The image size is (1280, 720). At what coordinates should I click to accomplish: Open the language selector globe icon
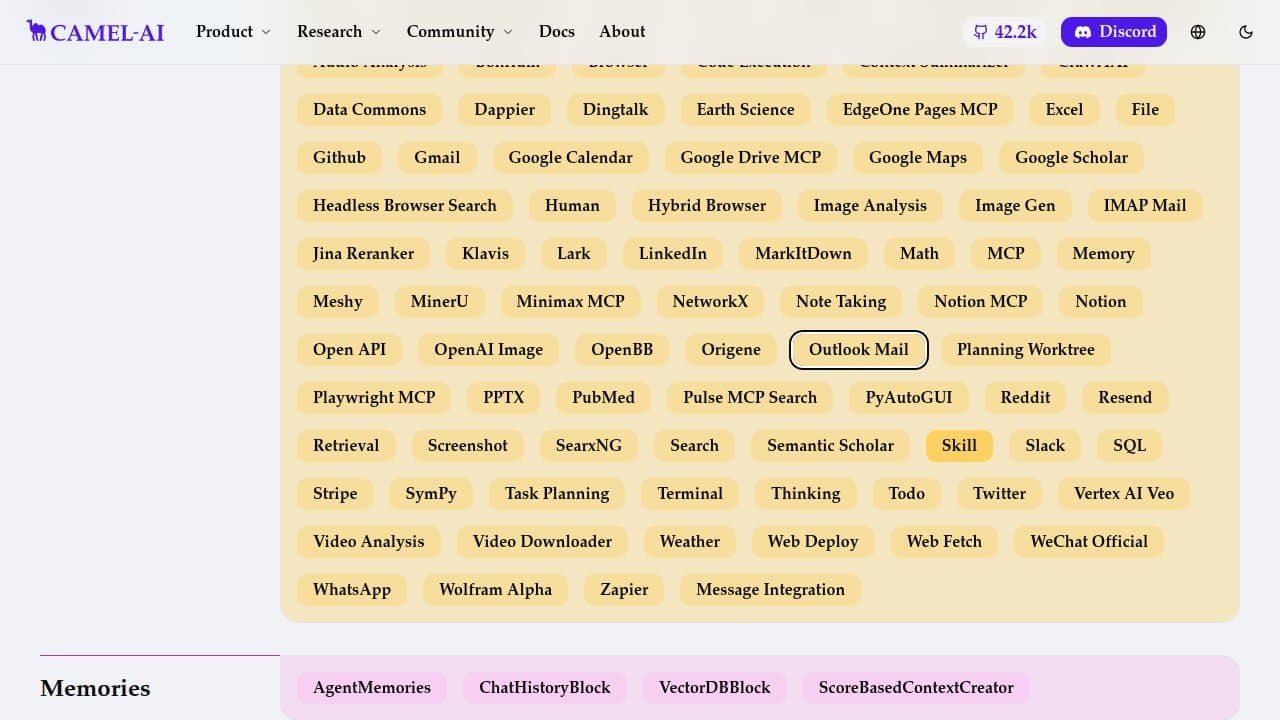click(x=1198, y=32)
